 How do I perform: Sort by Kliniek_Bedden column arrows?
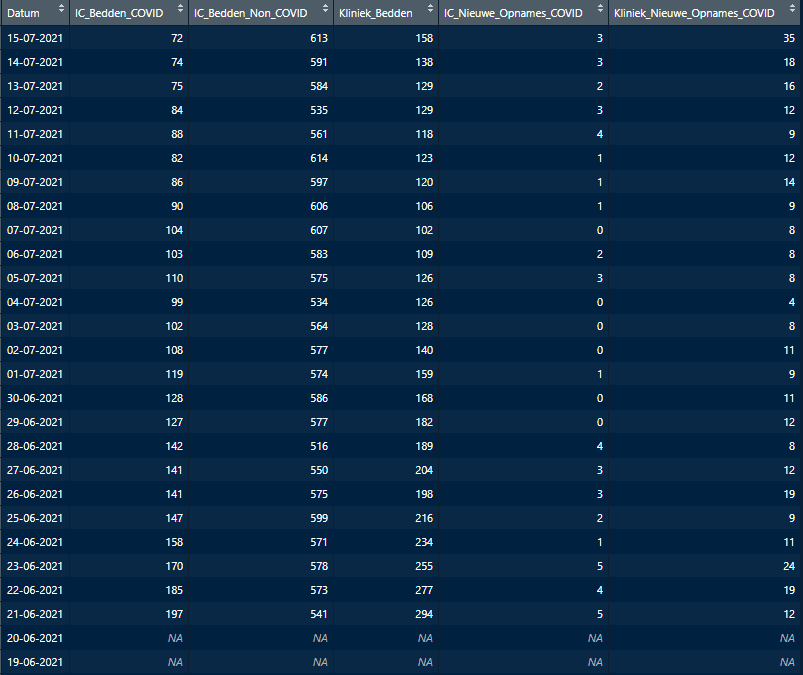tap(430, 9)
